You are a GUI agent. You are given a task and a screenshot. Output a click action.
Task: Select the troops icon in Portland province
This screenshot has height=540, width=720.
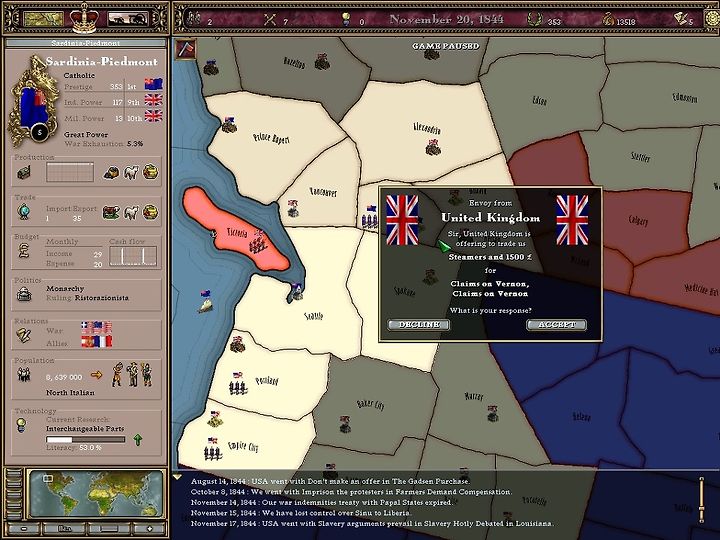(238, 383)
